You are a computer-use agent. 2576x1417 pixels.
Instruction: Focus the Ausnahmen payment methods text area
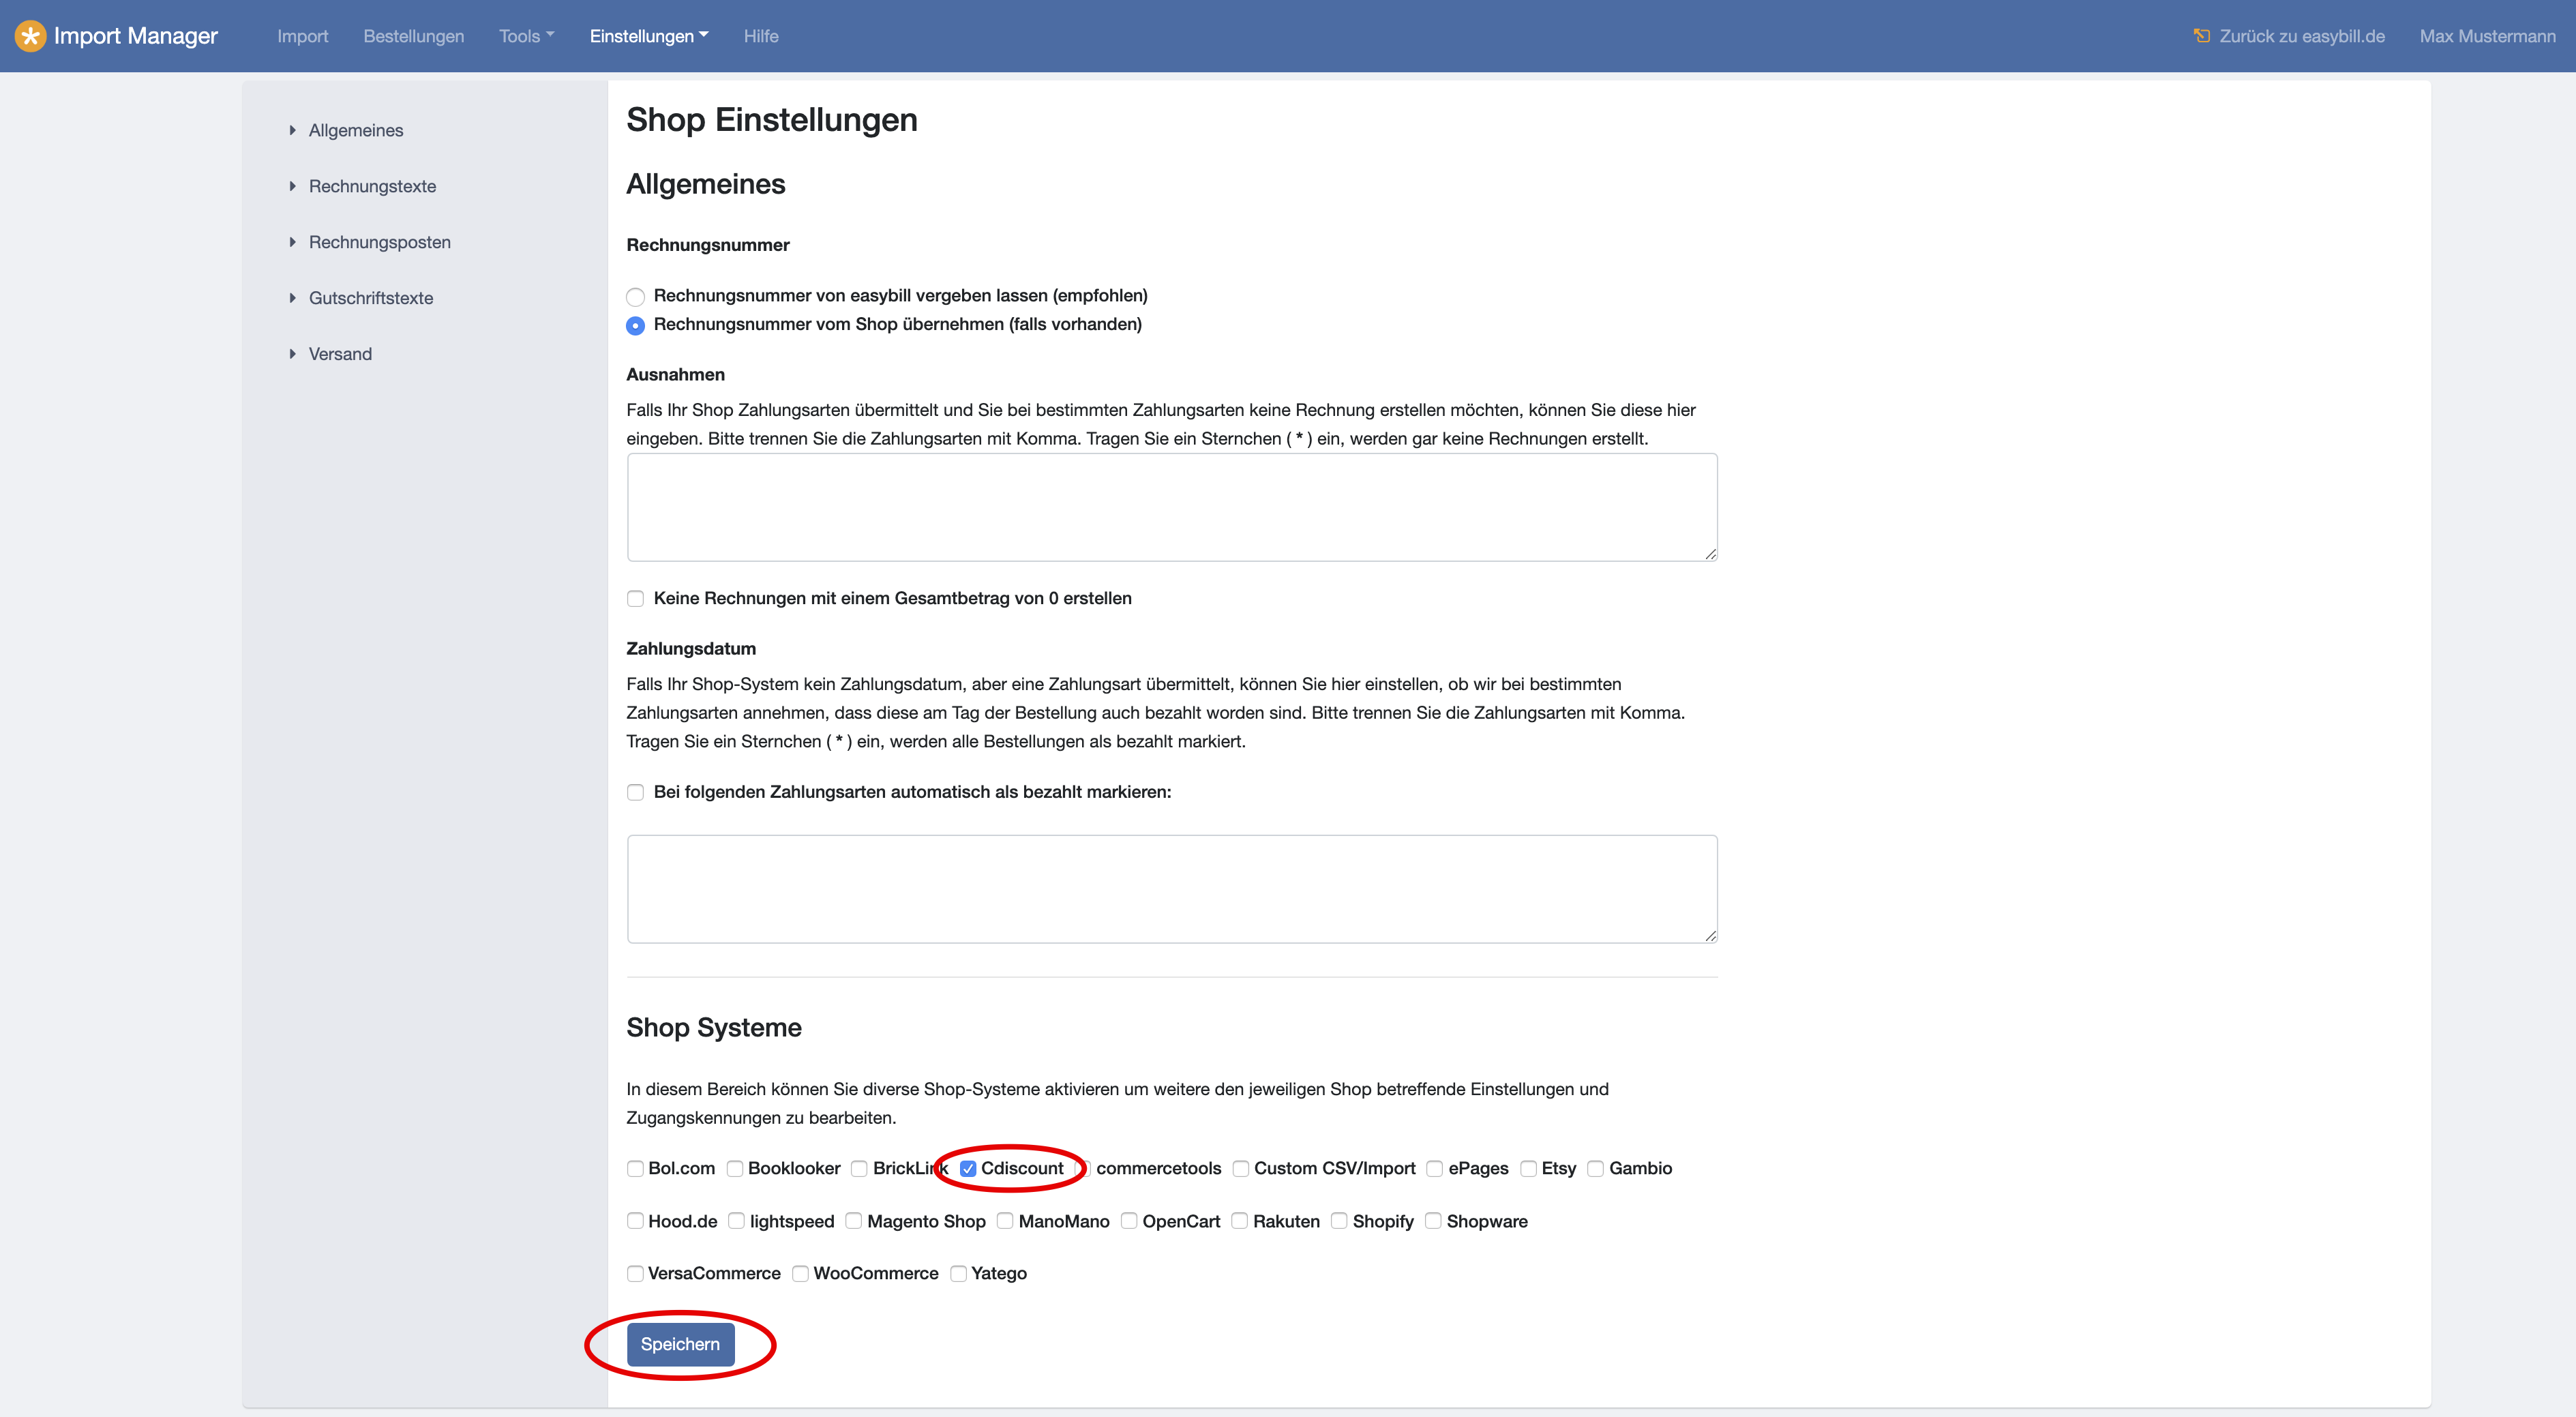(1172, 507)
